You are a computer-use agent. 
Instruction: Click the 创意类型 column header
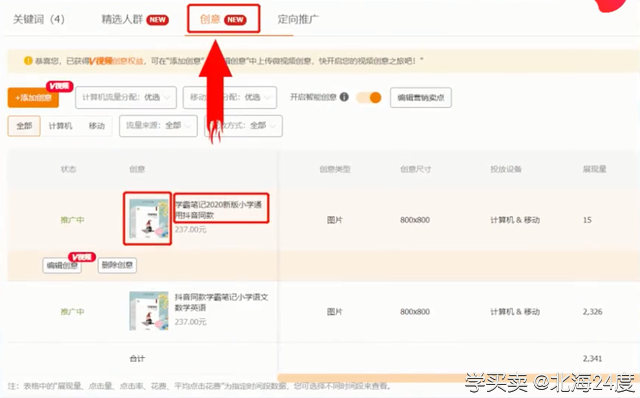tap(335, 169)
